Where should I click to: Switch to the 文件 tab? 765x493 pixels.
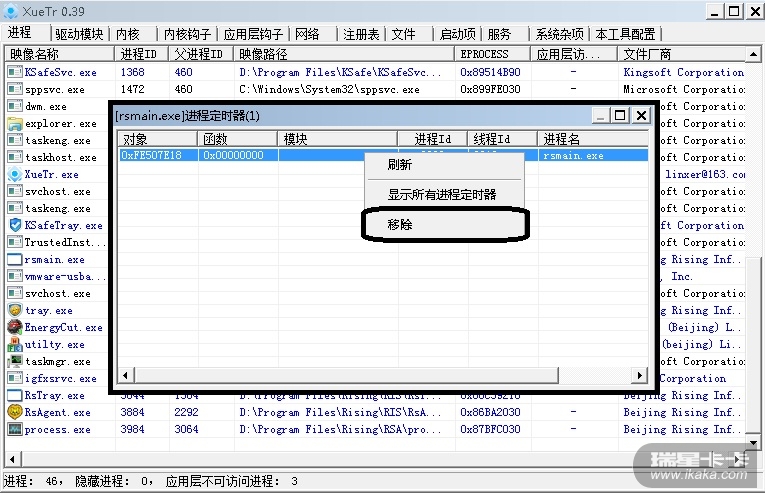[403, 34]
